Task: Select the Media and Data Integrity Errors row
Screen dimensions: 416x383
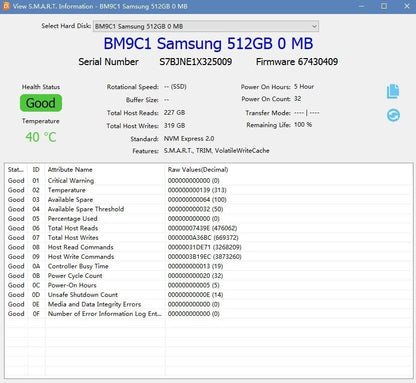Action: pos(209,304)
